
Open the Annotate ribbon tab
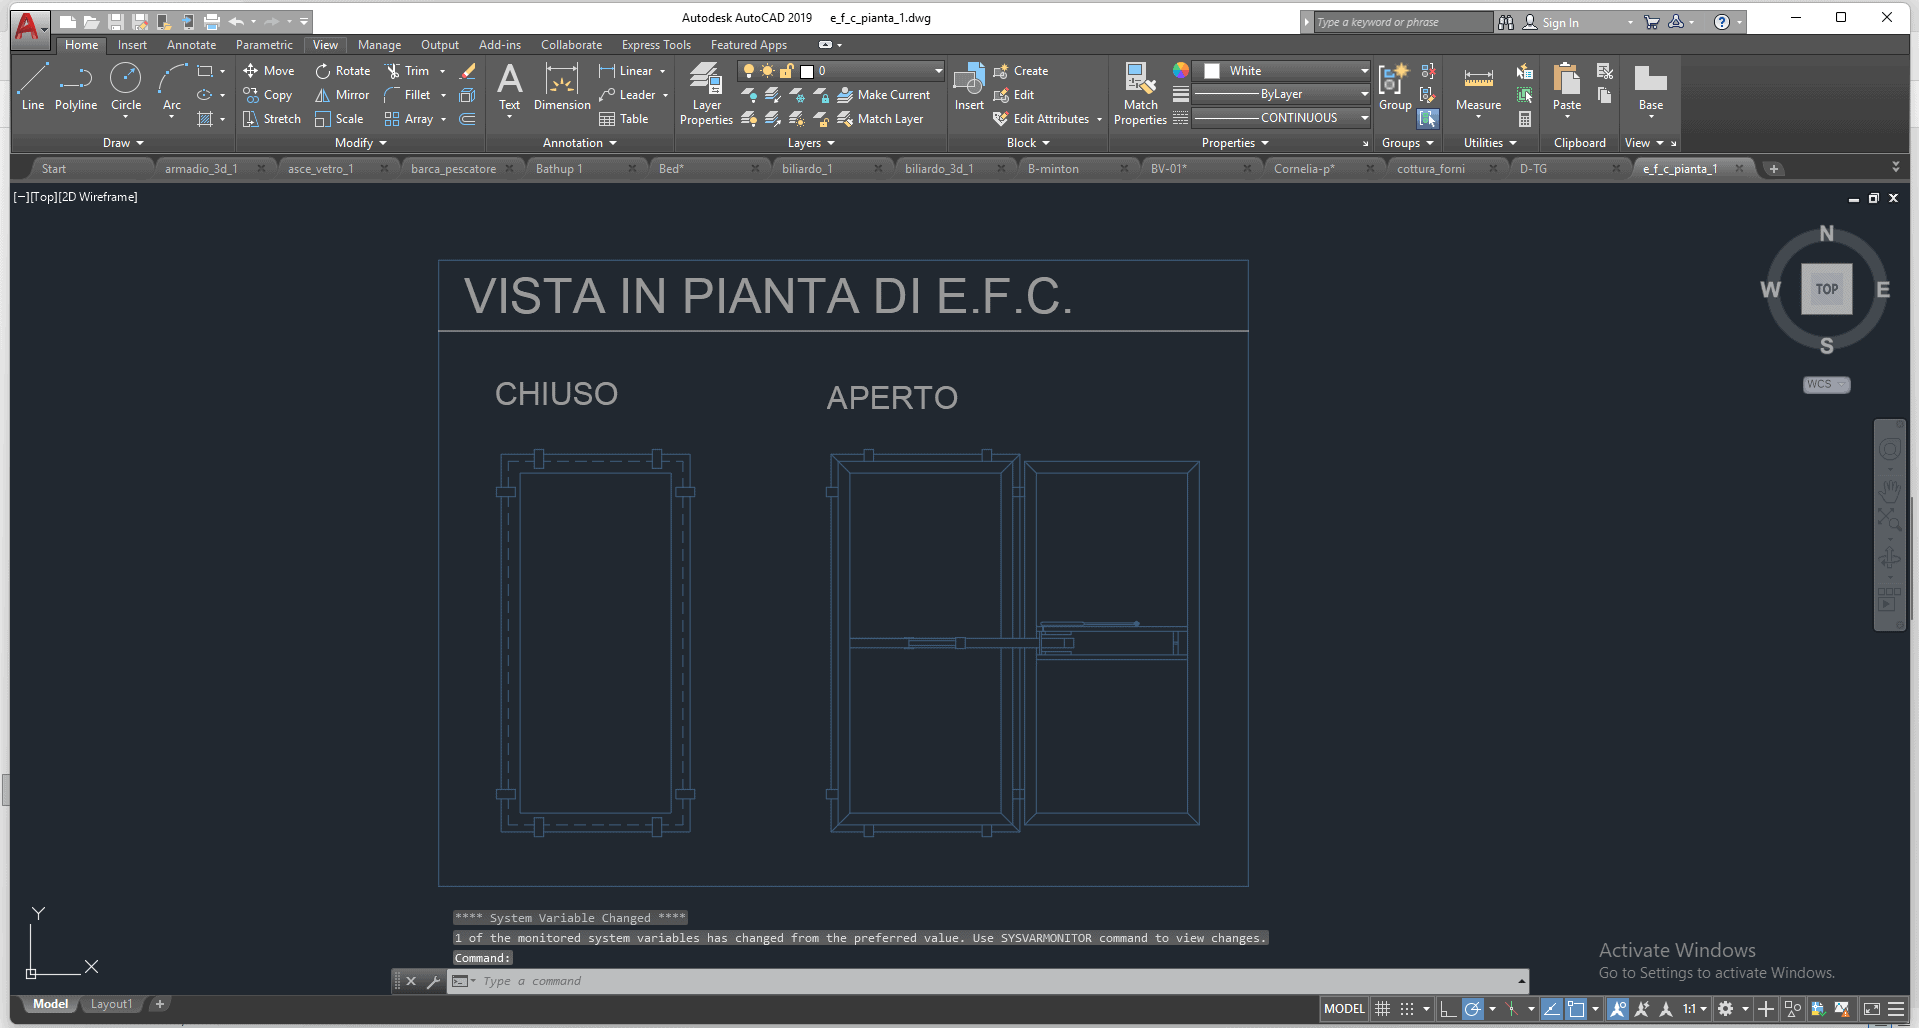coord(191,45)
